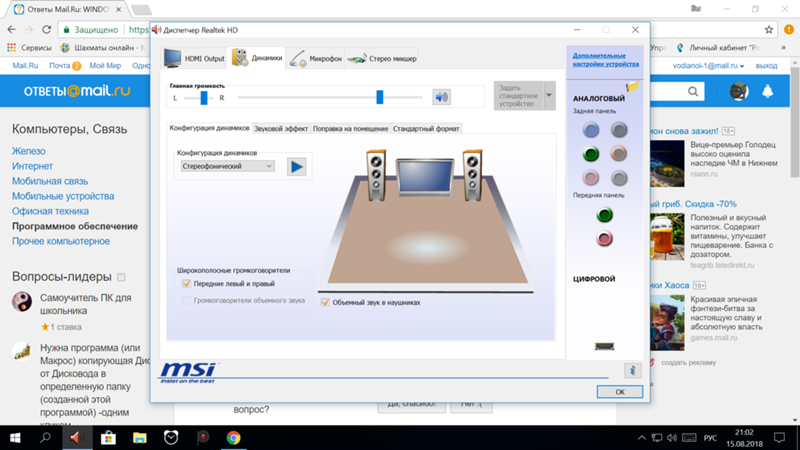Open the Железо category link
This screenshot has width=800, height=450.
click(x=29, y=151)
